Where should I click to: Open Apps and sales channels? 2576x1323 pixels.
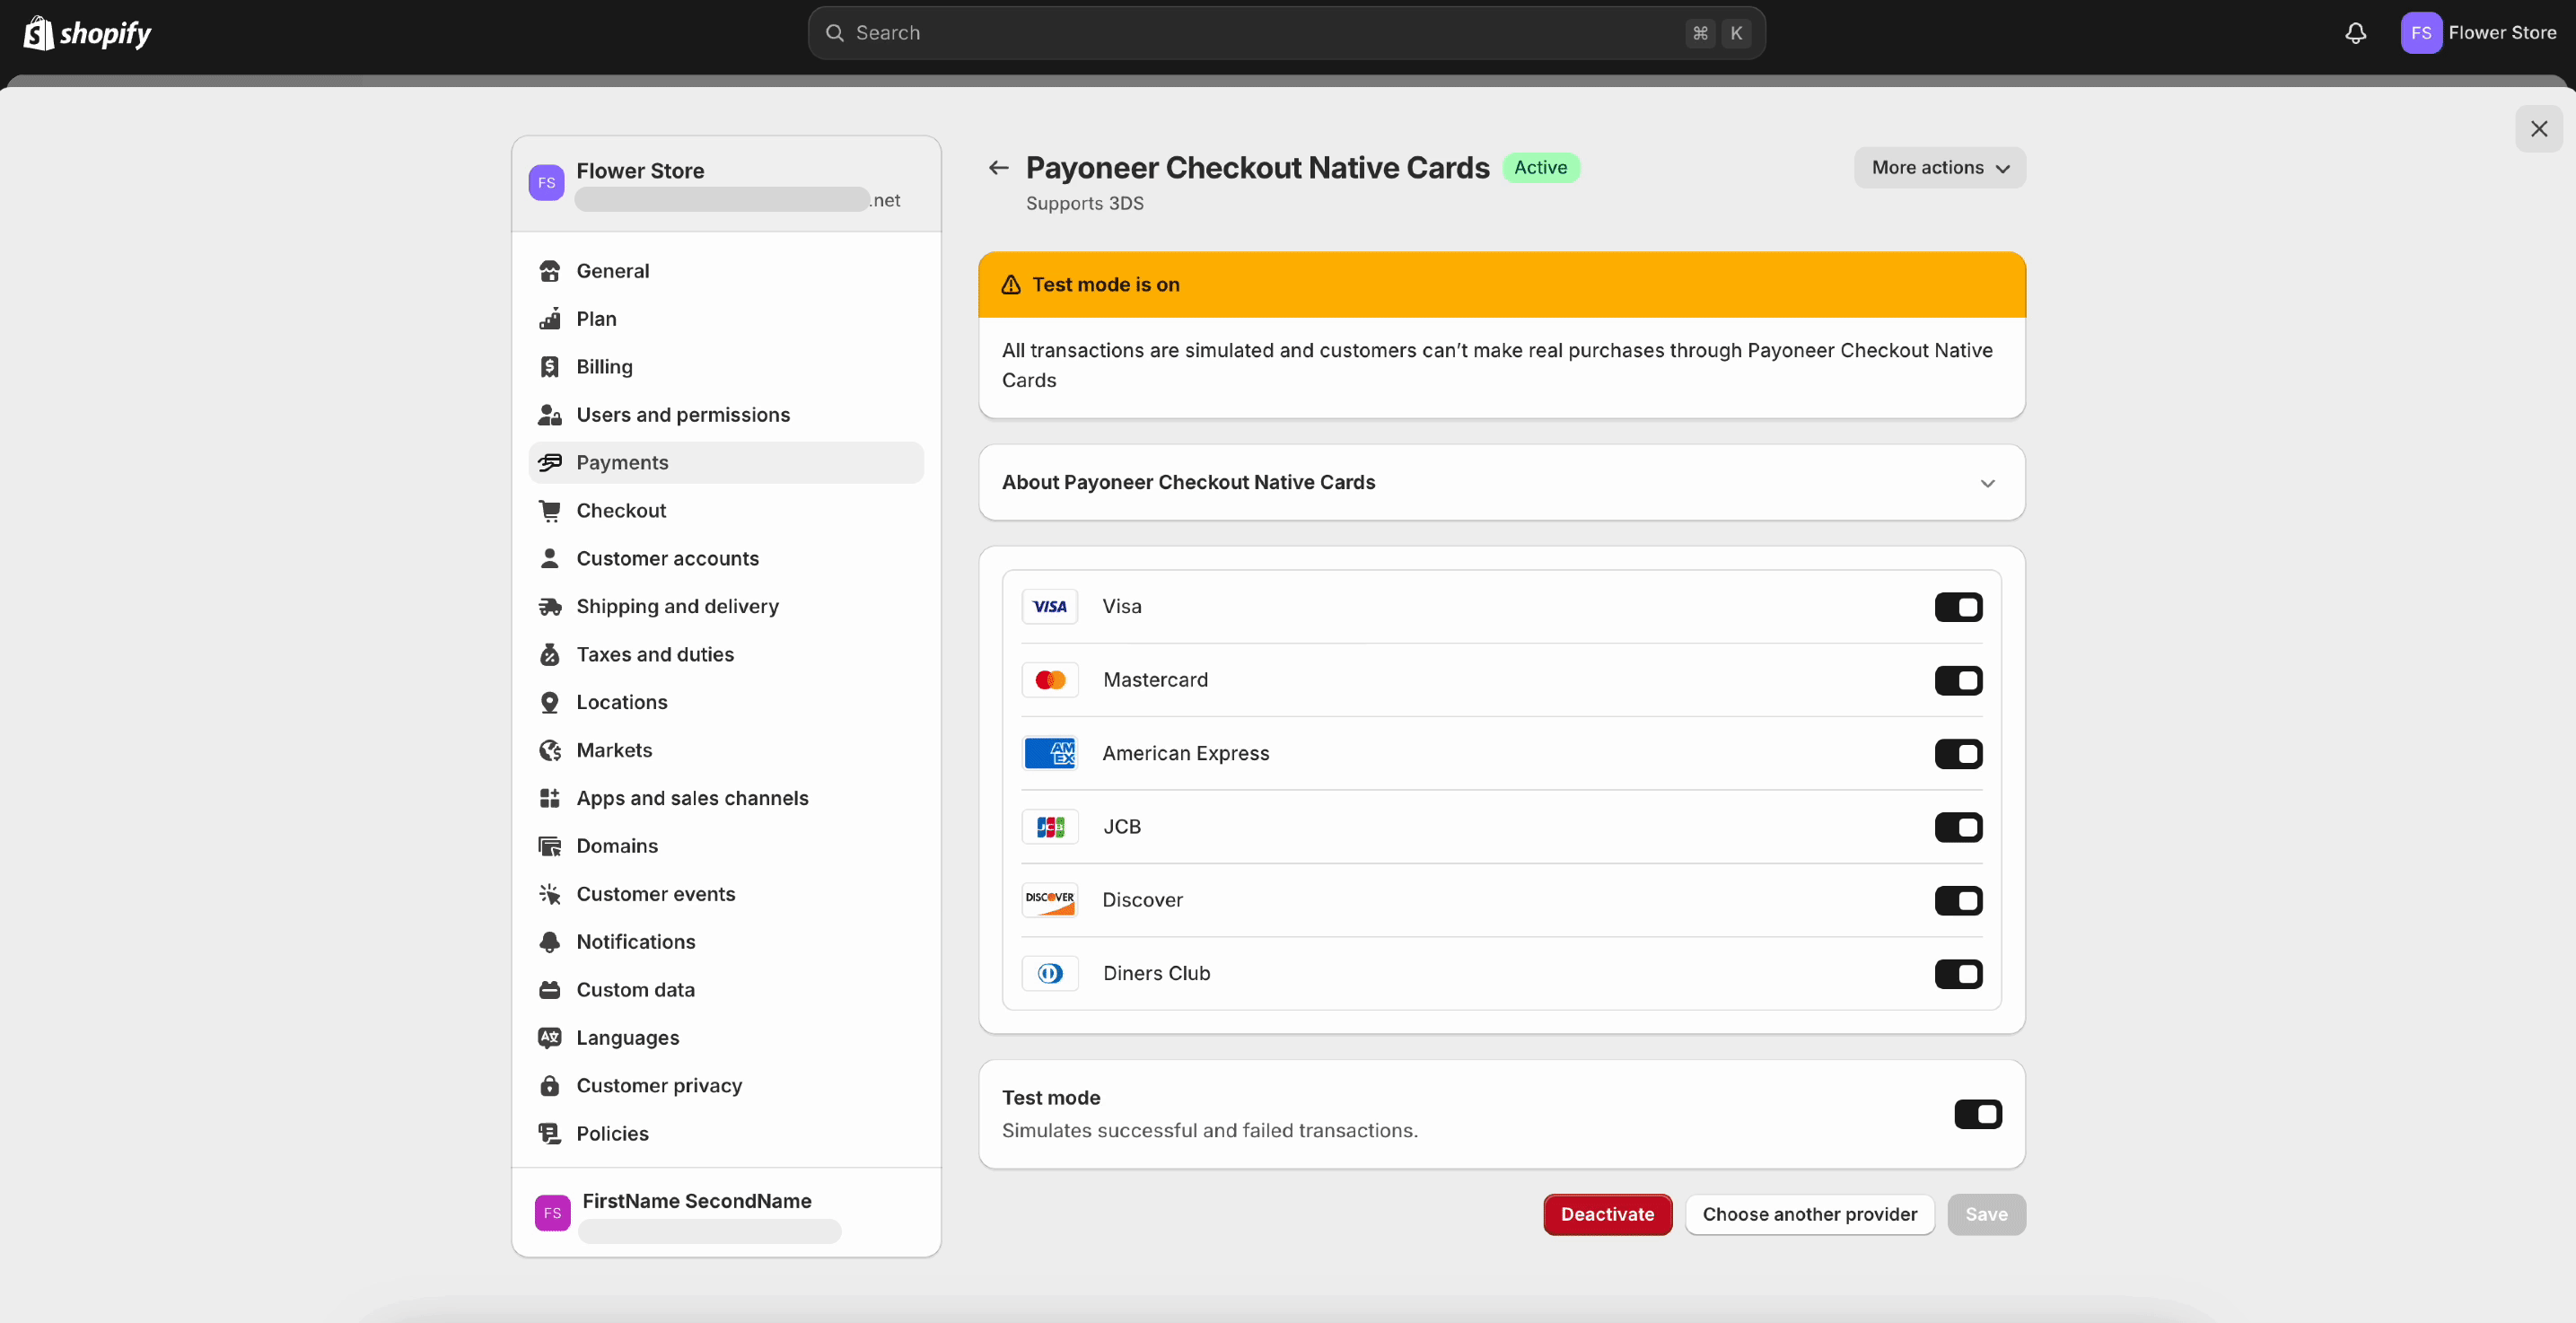coord(692,798)
